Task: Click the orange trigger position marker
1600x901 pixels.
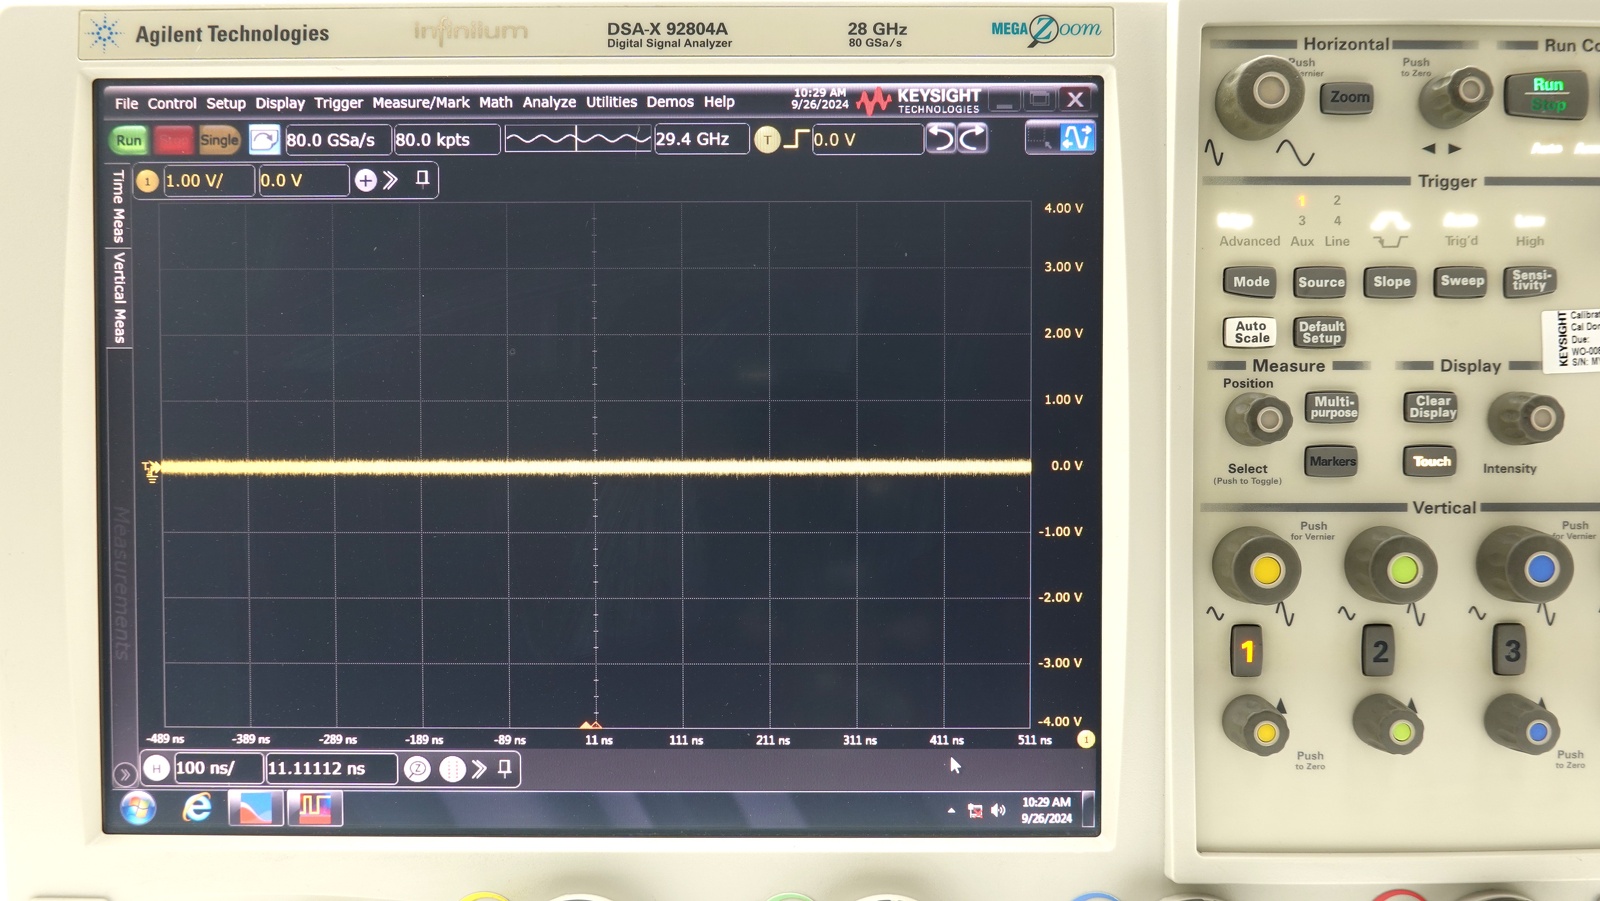Action: pyautogui.click(x=591, y=724)
